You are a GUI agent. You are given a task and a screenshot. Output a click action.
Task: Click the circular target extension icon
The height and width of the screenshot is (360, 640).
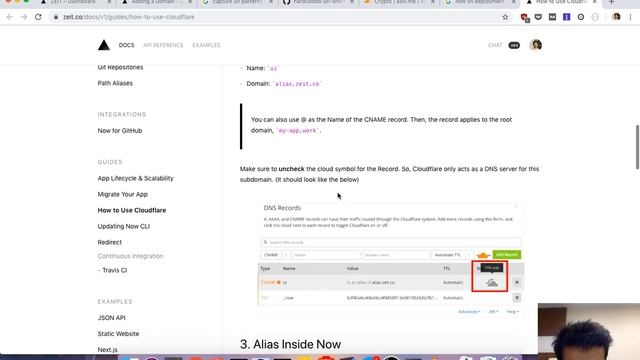(x=580, y=17)
